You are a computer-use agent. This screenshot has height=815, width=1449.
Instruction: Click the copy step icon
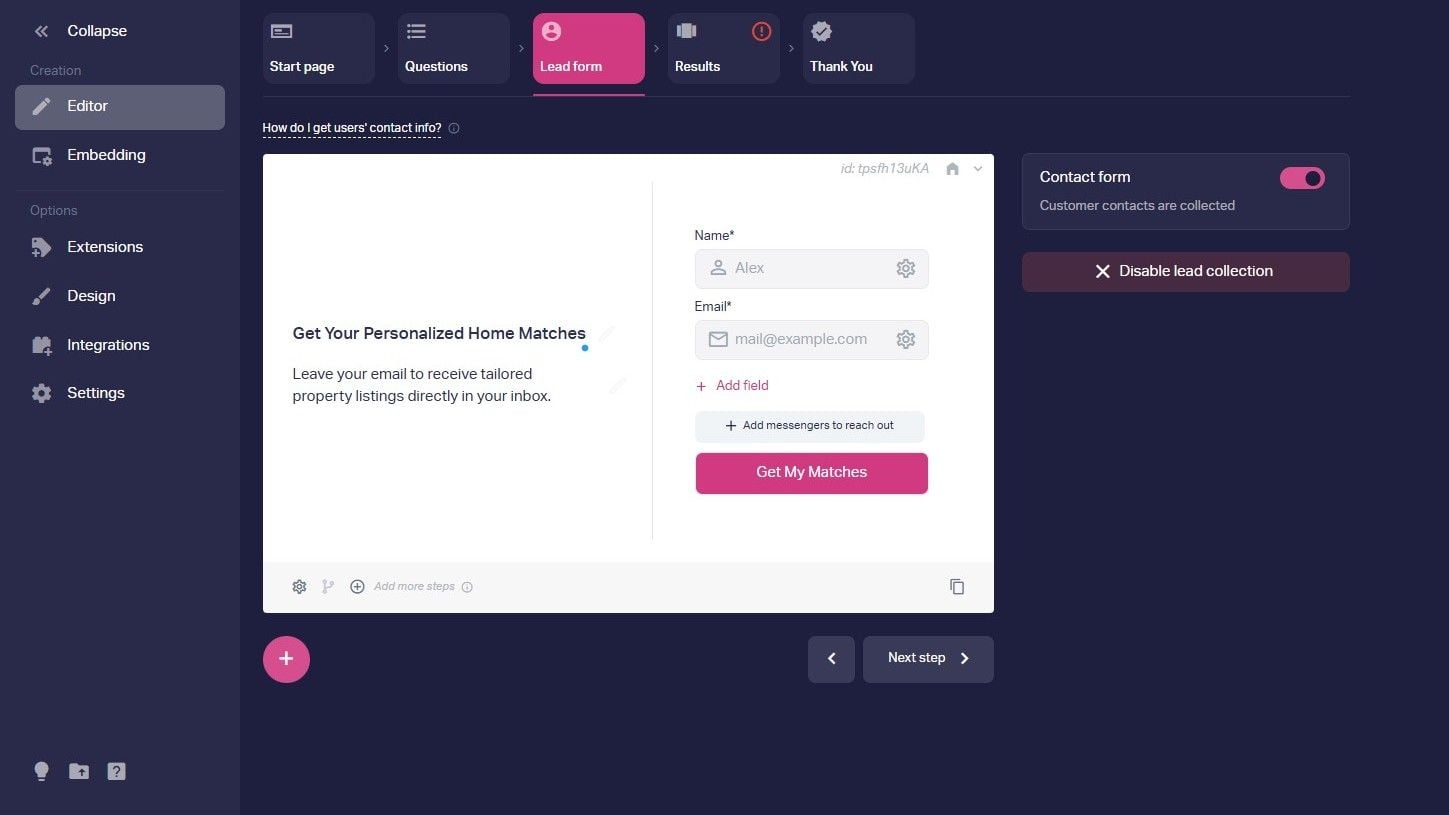tap(957, 587)
